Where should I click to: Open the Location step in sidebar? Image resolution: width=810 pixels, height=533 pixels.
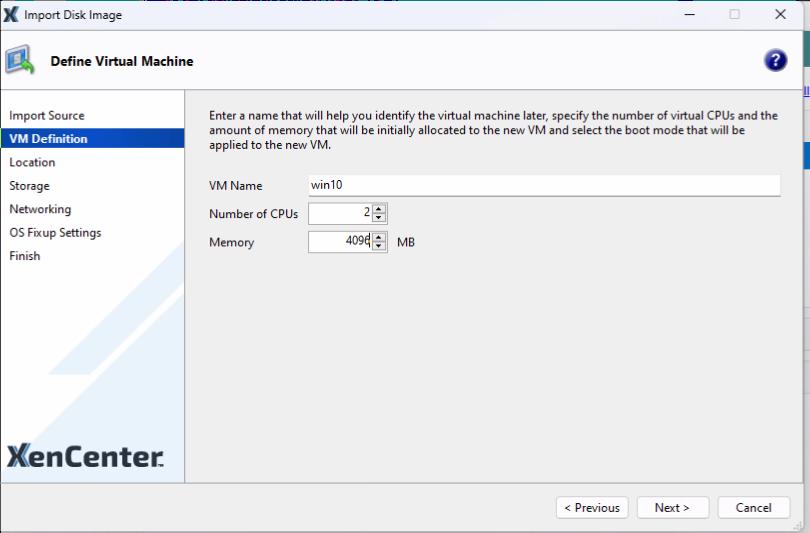coord(32,162)
